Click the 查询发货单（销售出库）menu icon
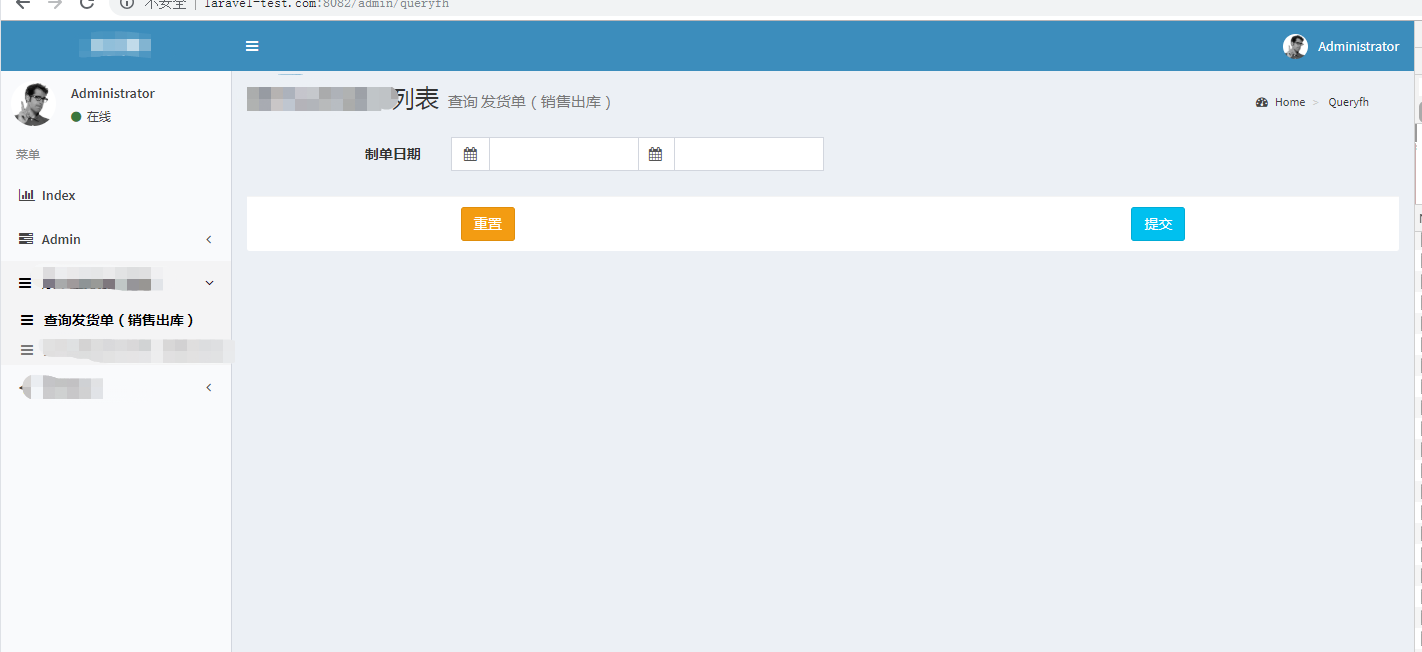The width and height of the screenshot is (1422, 652). pos(26,320)
